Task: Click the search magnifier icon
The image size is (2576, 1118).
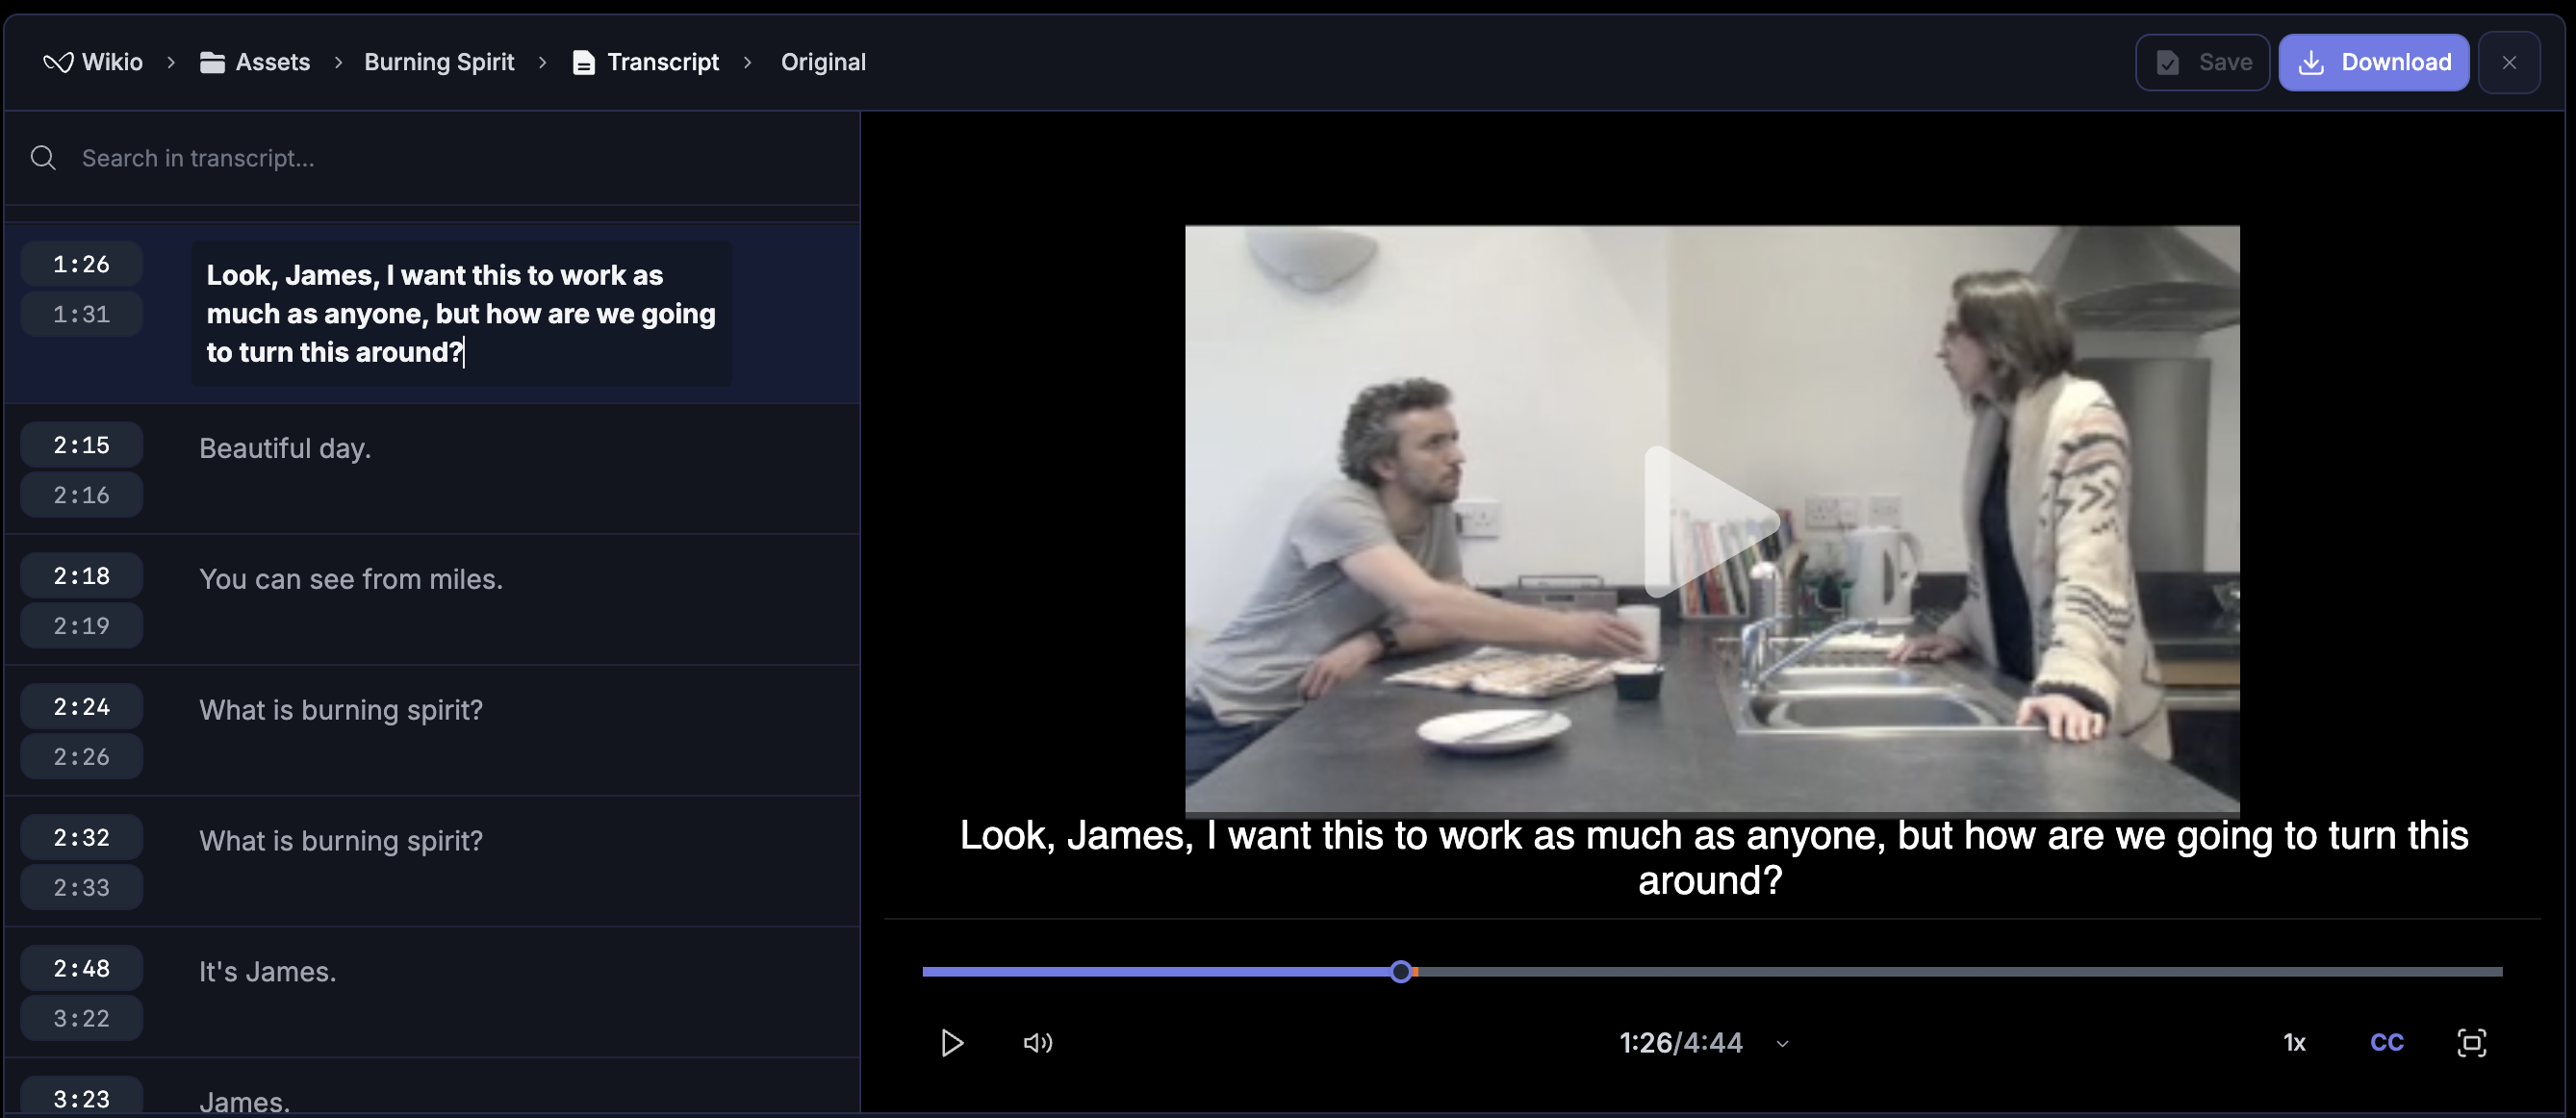Action: point(43,158)
